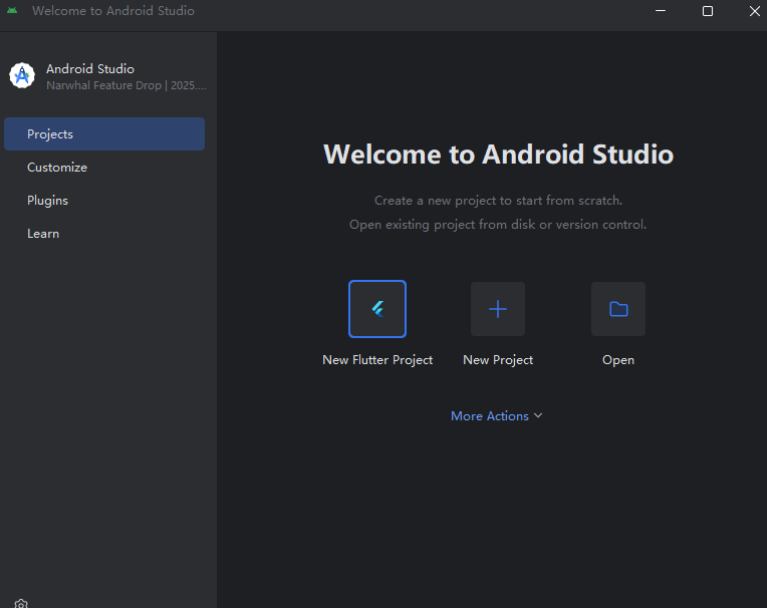Image resolution: width=767 pixels, height=608 pixels.
Task: Click the Android Studio logo in sidebar
Action: click(x=22, y=76)
